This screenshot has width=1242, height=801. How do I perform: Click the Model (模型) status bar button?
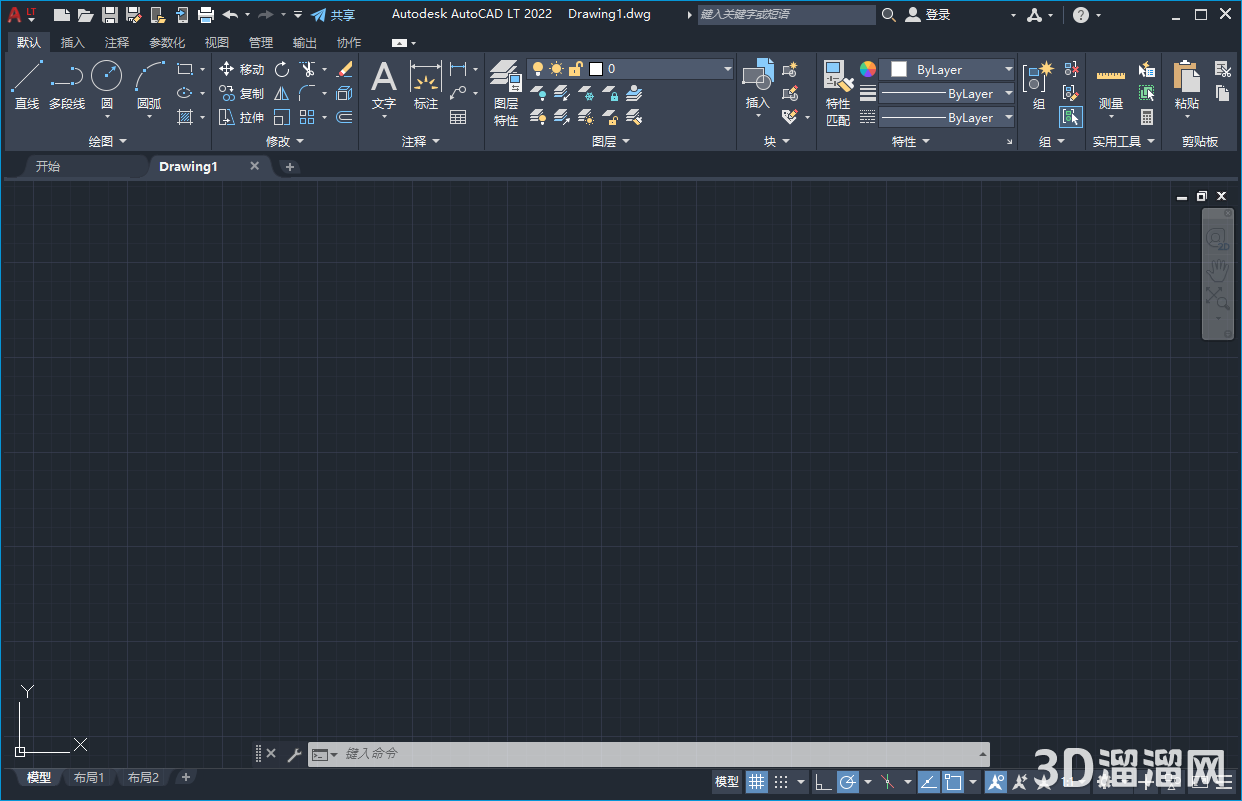[727, 781]
